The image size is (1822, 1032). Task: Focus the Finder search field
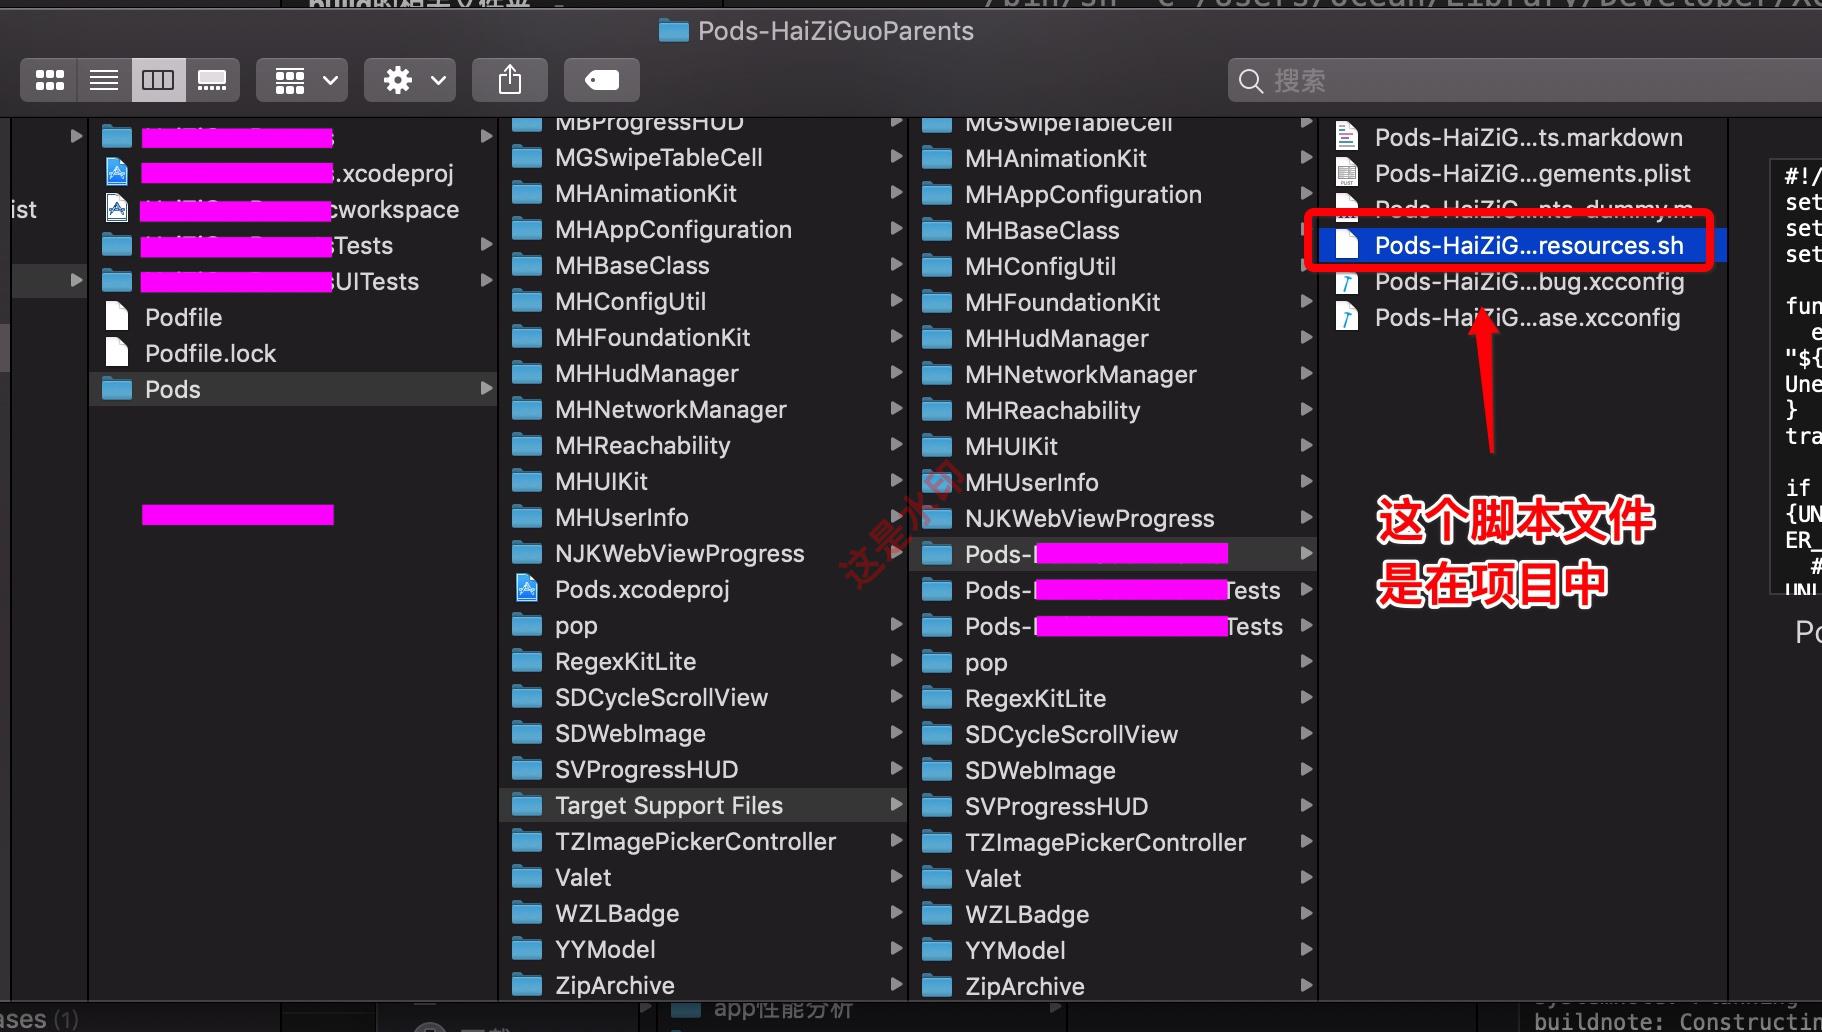tap(1525, 80)
